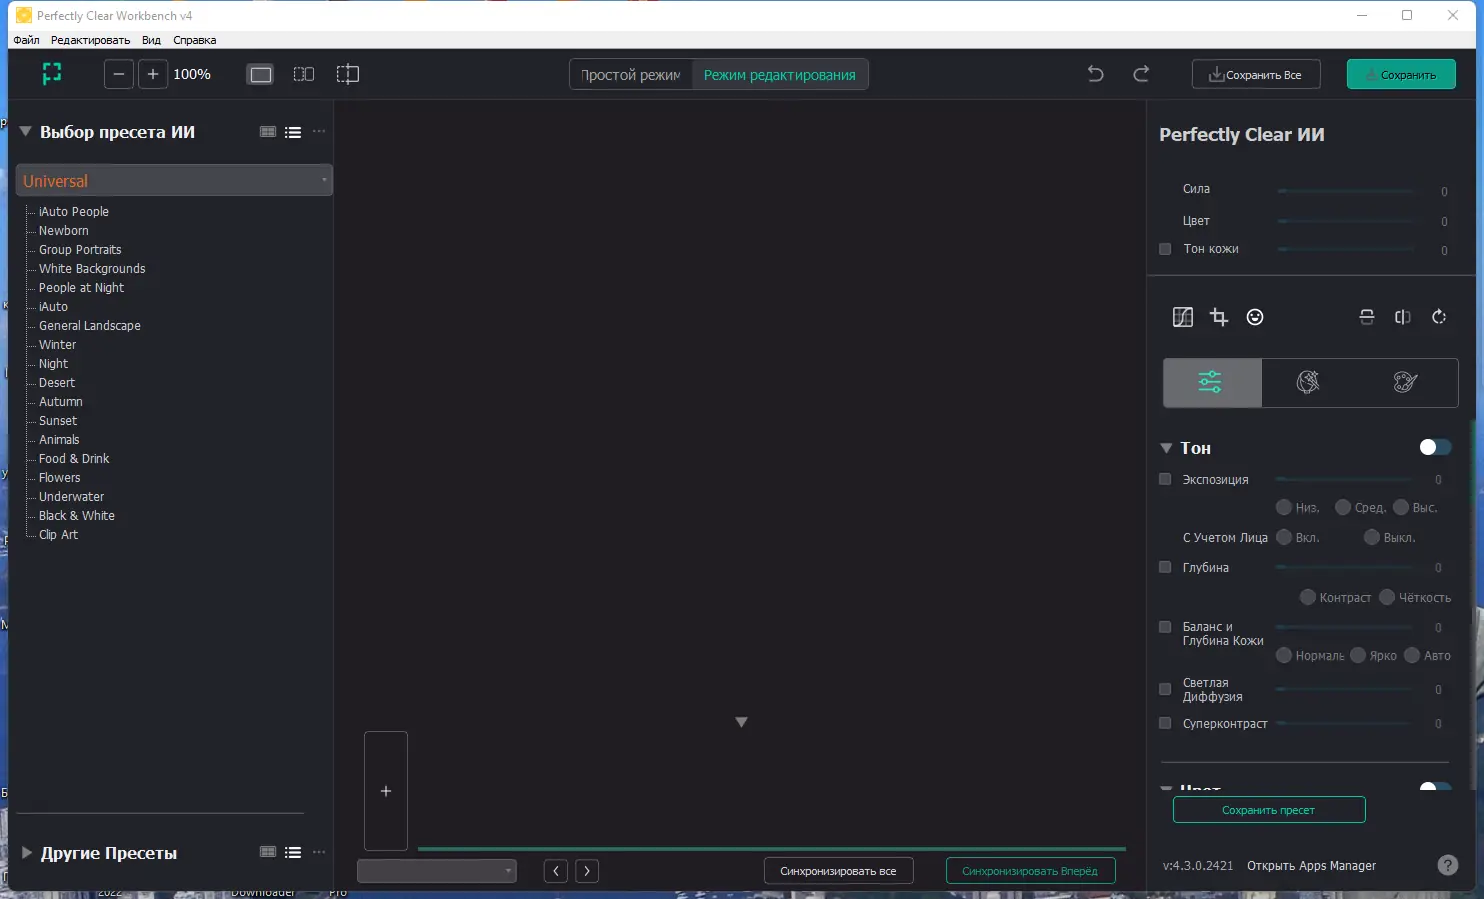The width and height of the screenshot is (1484, 899).
Task: Choose the Чёткость radio option
Action: (x=1387, y=597)
